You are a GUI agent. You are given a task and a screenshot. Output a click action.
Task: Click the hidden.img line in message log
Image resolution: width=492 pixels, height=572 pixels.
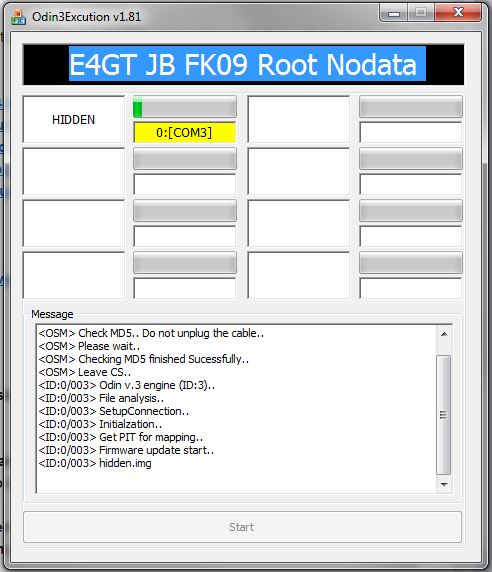(95, 463)
